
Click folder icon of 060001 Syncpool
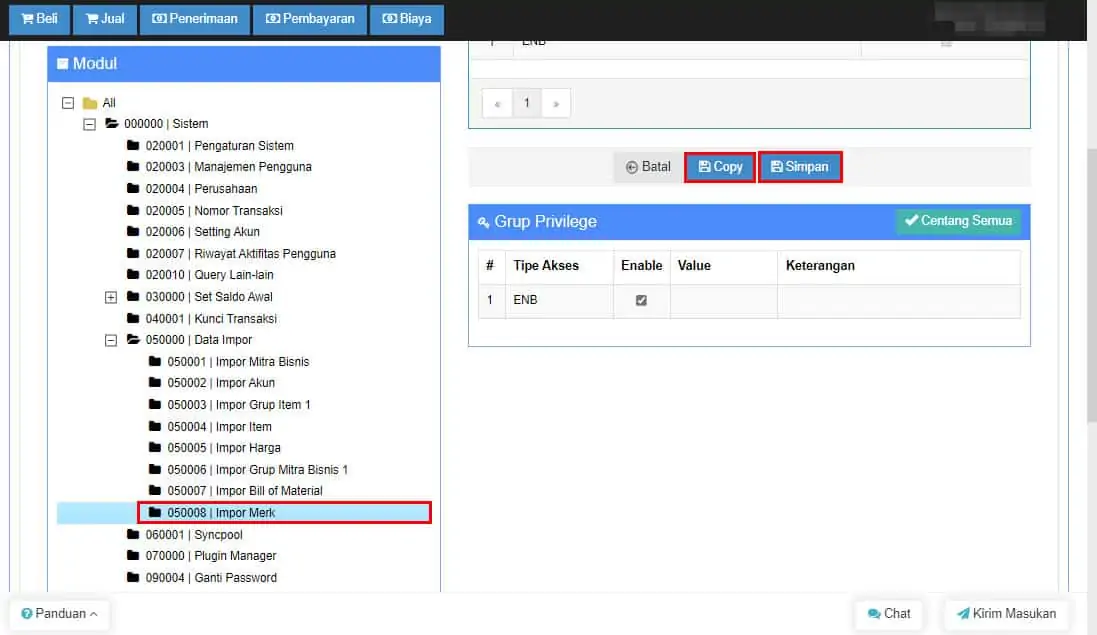point(133,534)
